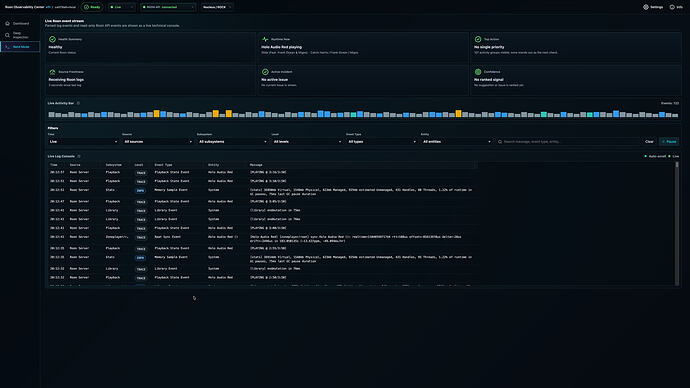Sort by the Level column header
Screen dimensions: 690x388
pos(139,165)
